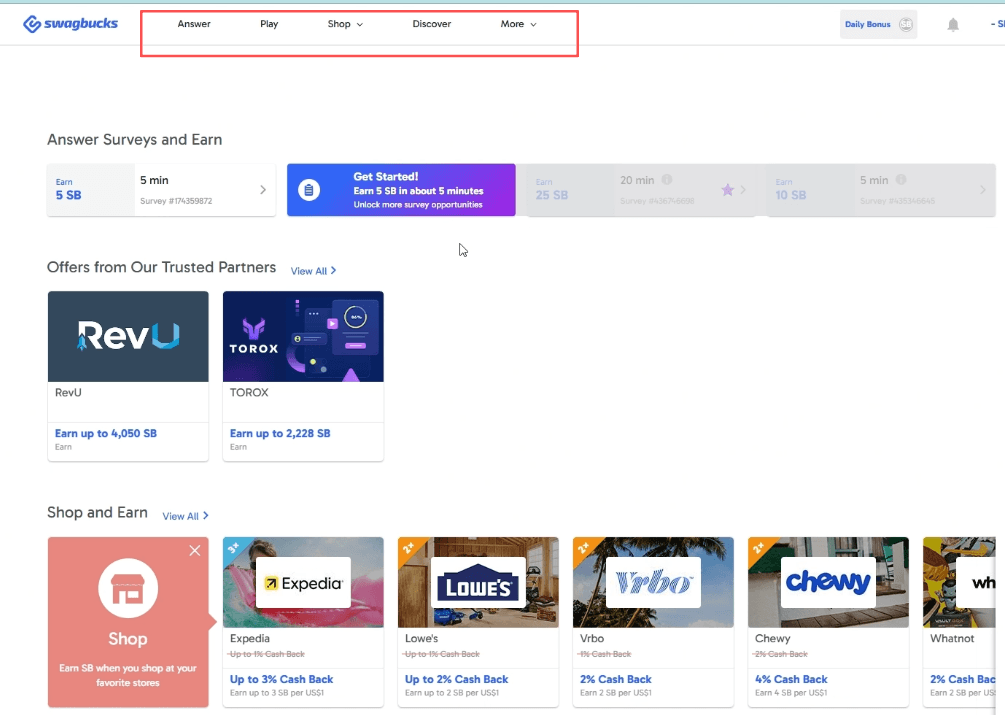
Task: Click 4% Cash Back on Chewy
Action: (791, 679)
